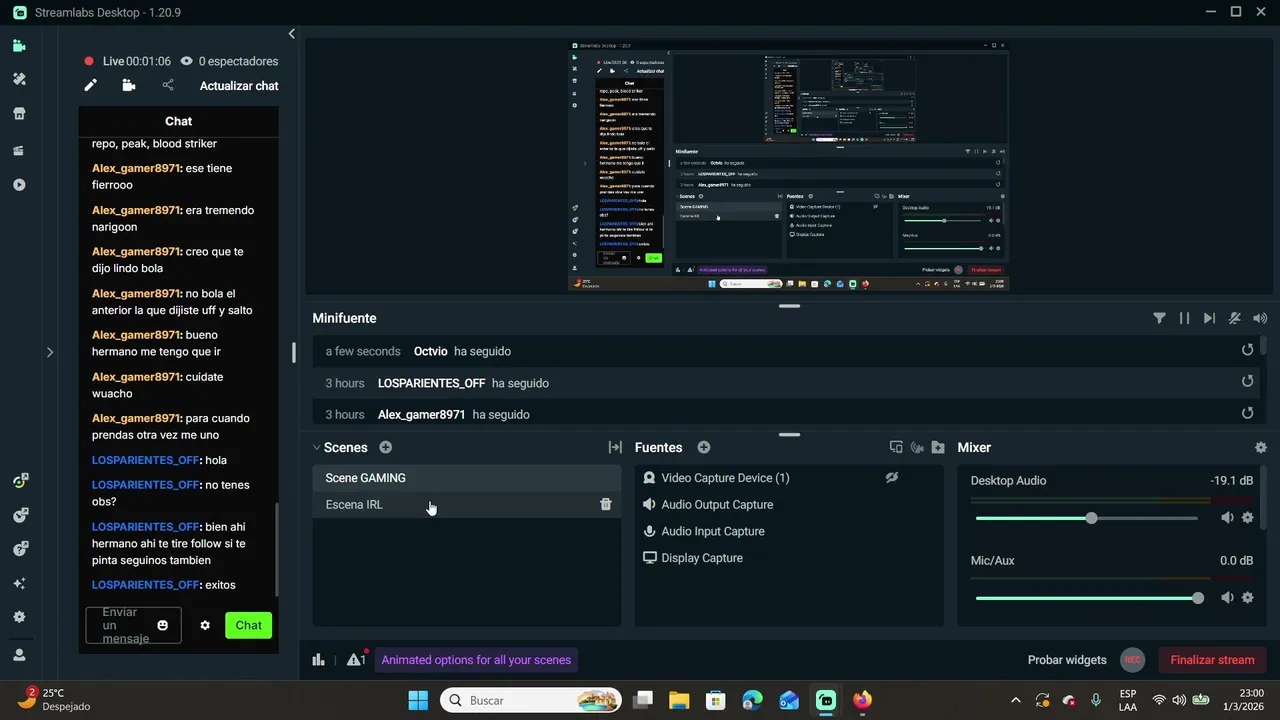Add a new source with plus icon
Viewport: 1280px width, 720px height.
point(704,448)
